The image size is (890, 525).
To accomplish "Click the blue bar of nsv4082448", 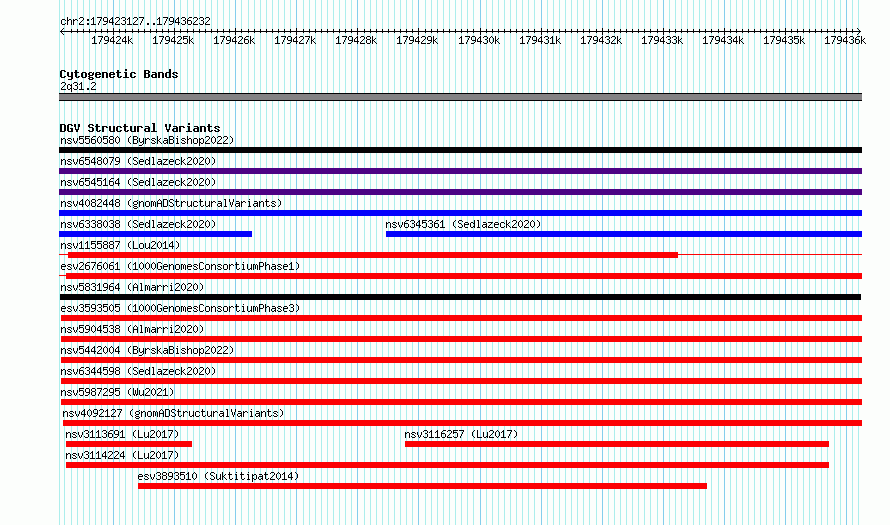I will 460,213.
